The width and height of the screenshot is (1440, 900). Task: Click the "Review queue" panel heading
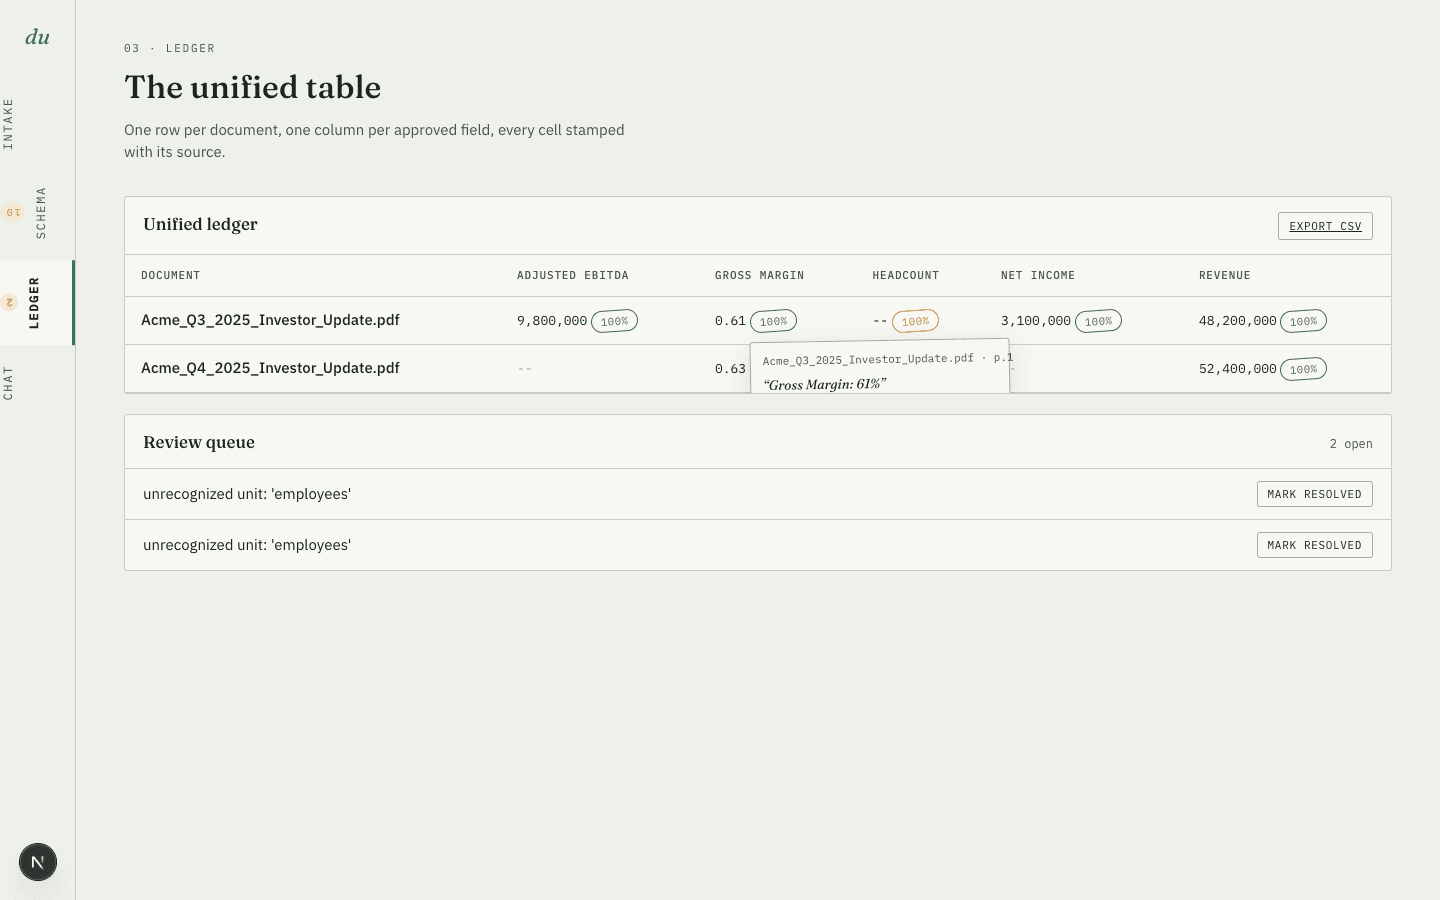[x=199, y=442]
